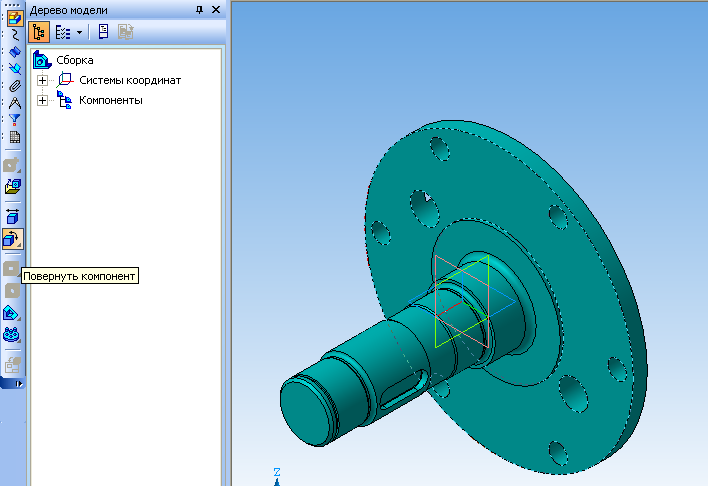Open the filters funnel panel
708x486 pixels.
coord(15,120)
